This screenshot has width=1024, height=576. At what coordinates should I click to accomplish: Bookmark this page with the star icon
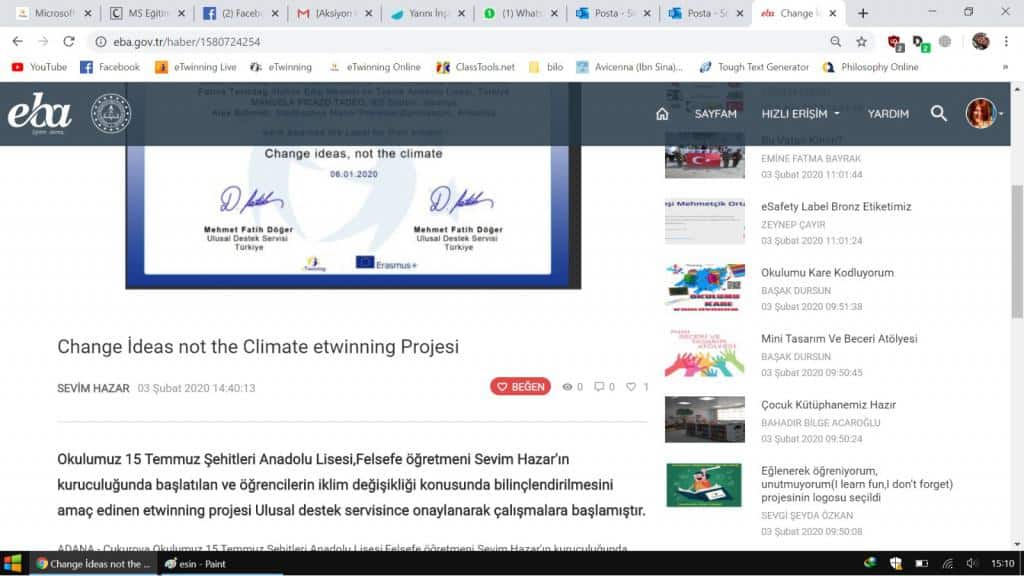click(861, 41)
